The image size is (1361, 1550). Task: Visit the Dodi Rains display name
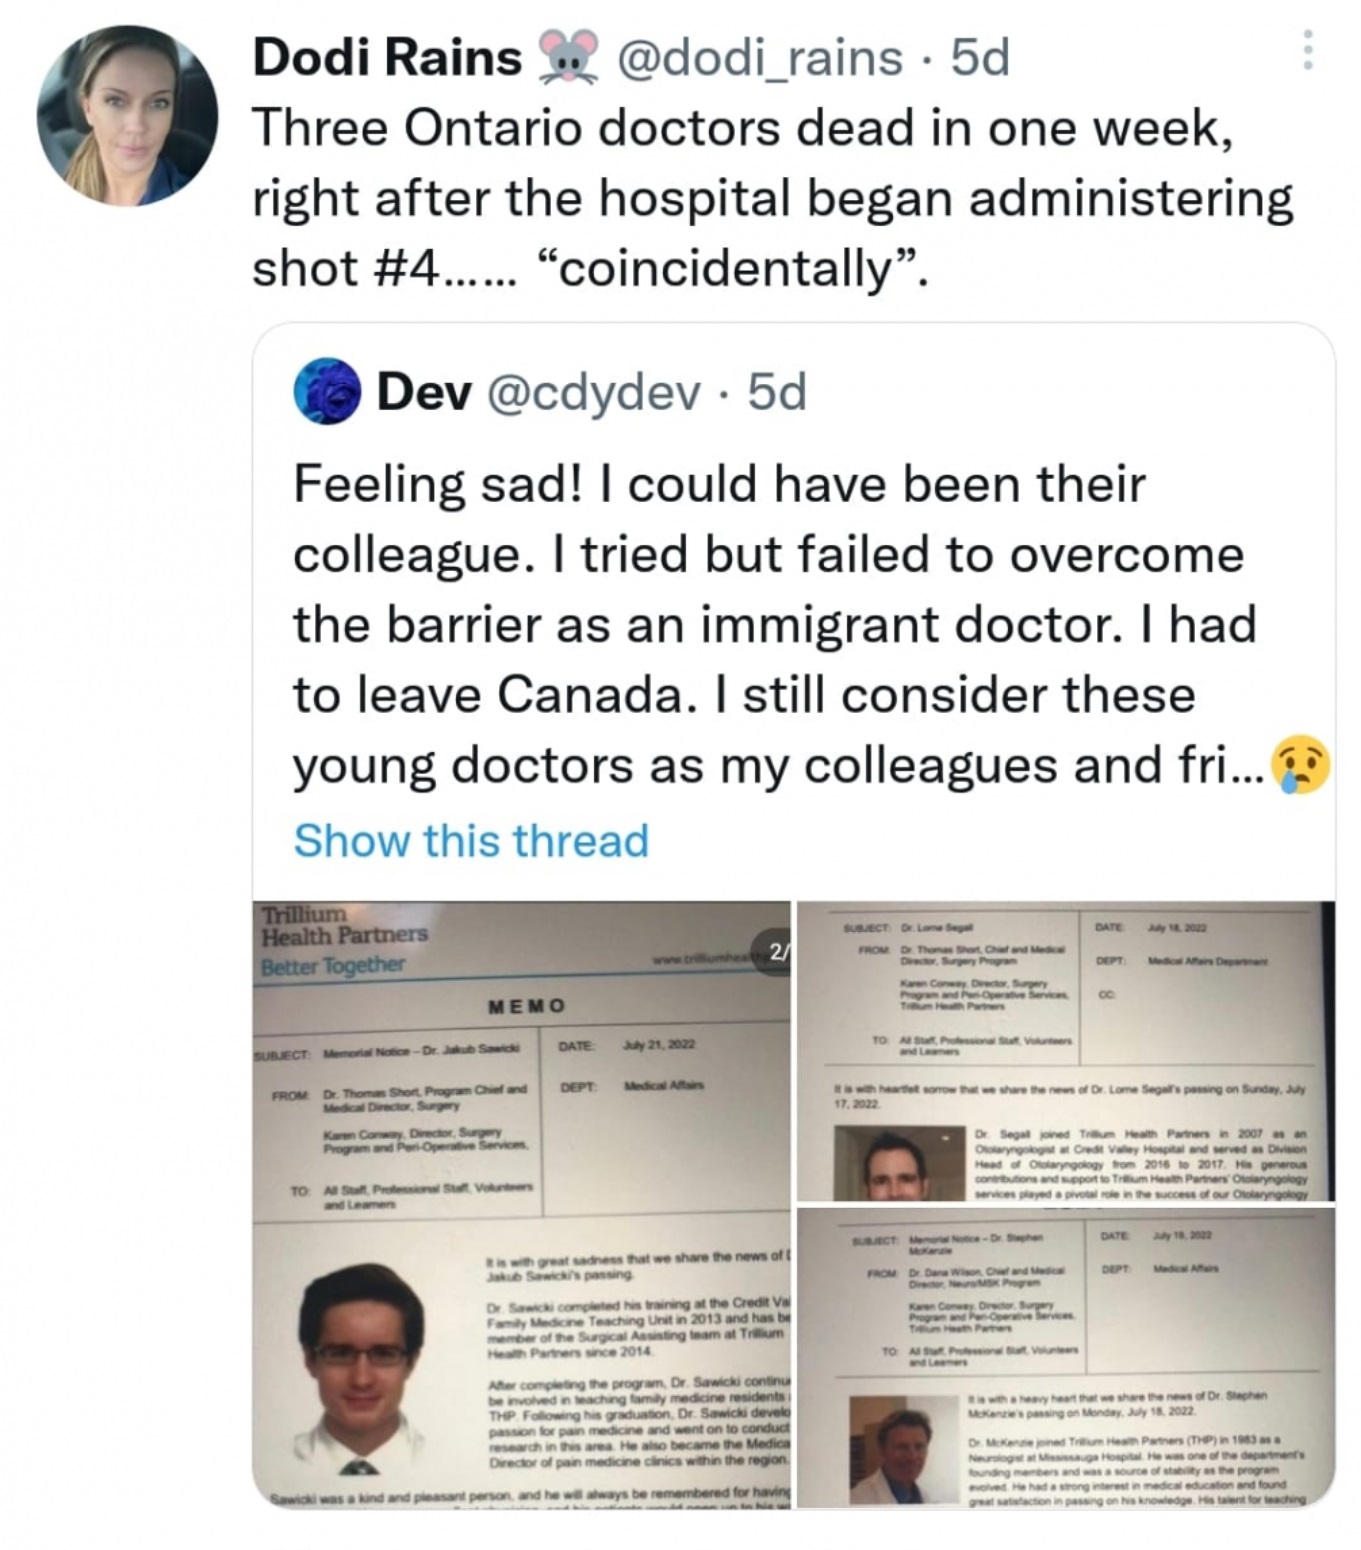point(387,57)
